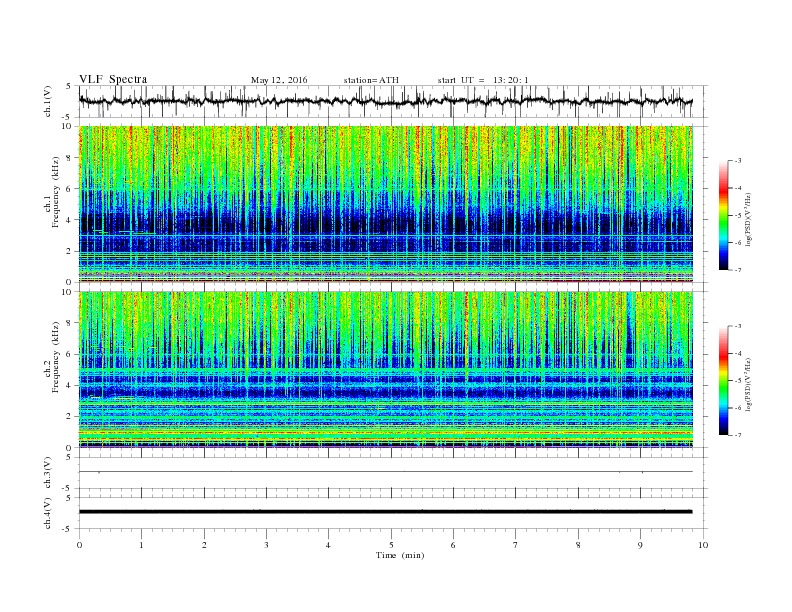Click inside the ch.1 spectrogram panel

385,204
